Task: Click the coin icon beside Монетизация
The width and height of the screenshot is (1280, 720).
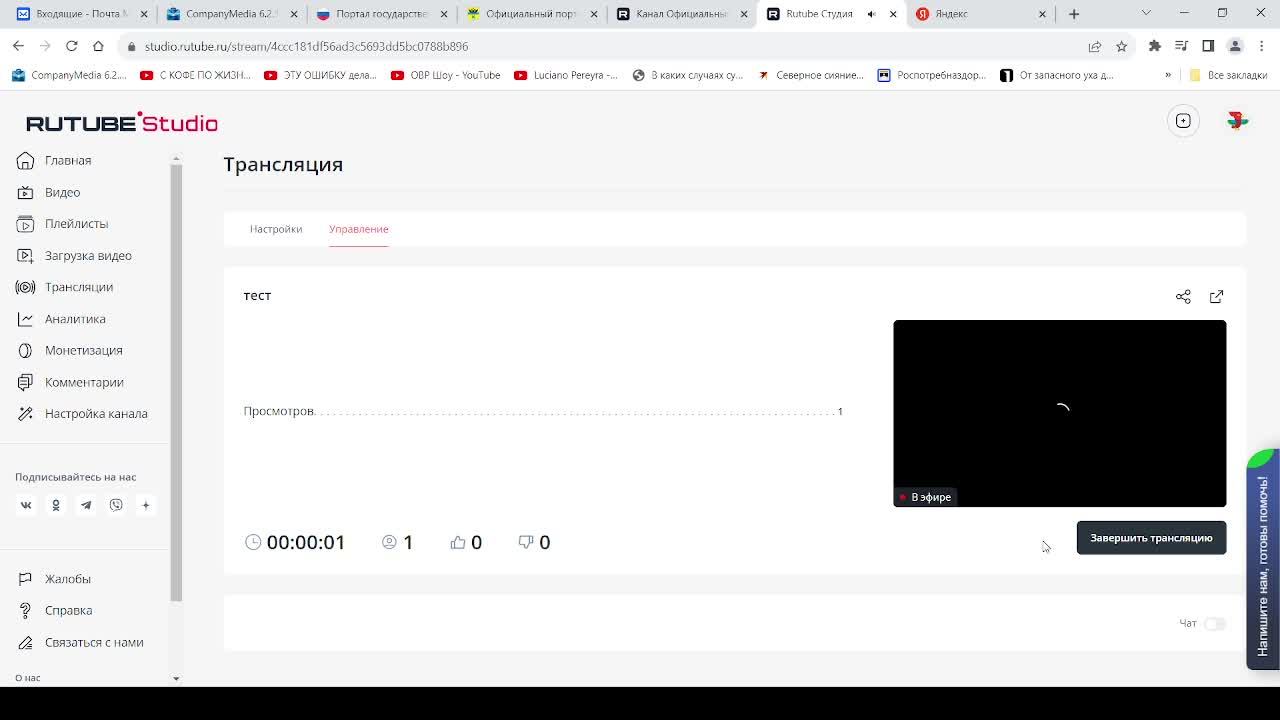Action: point(25,350)
